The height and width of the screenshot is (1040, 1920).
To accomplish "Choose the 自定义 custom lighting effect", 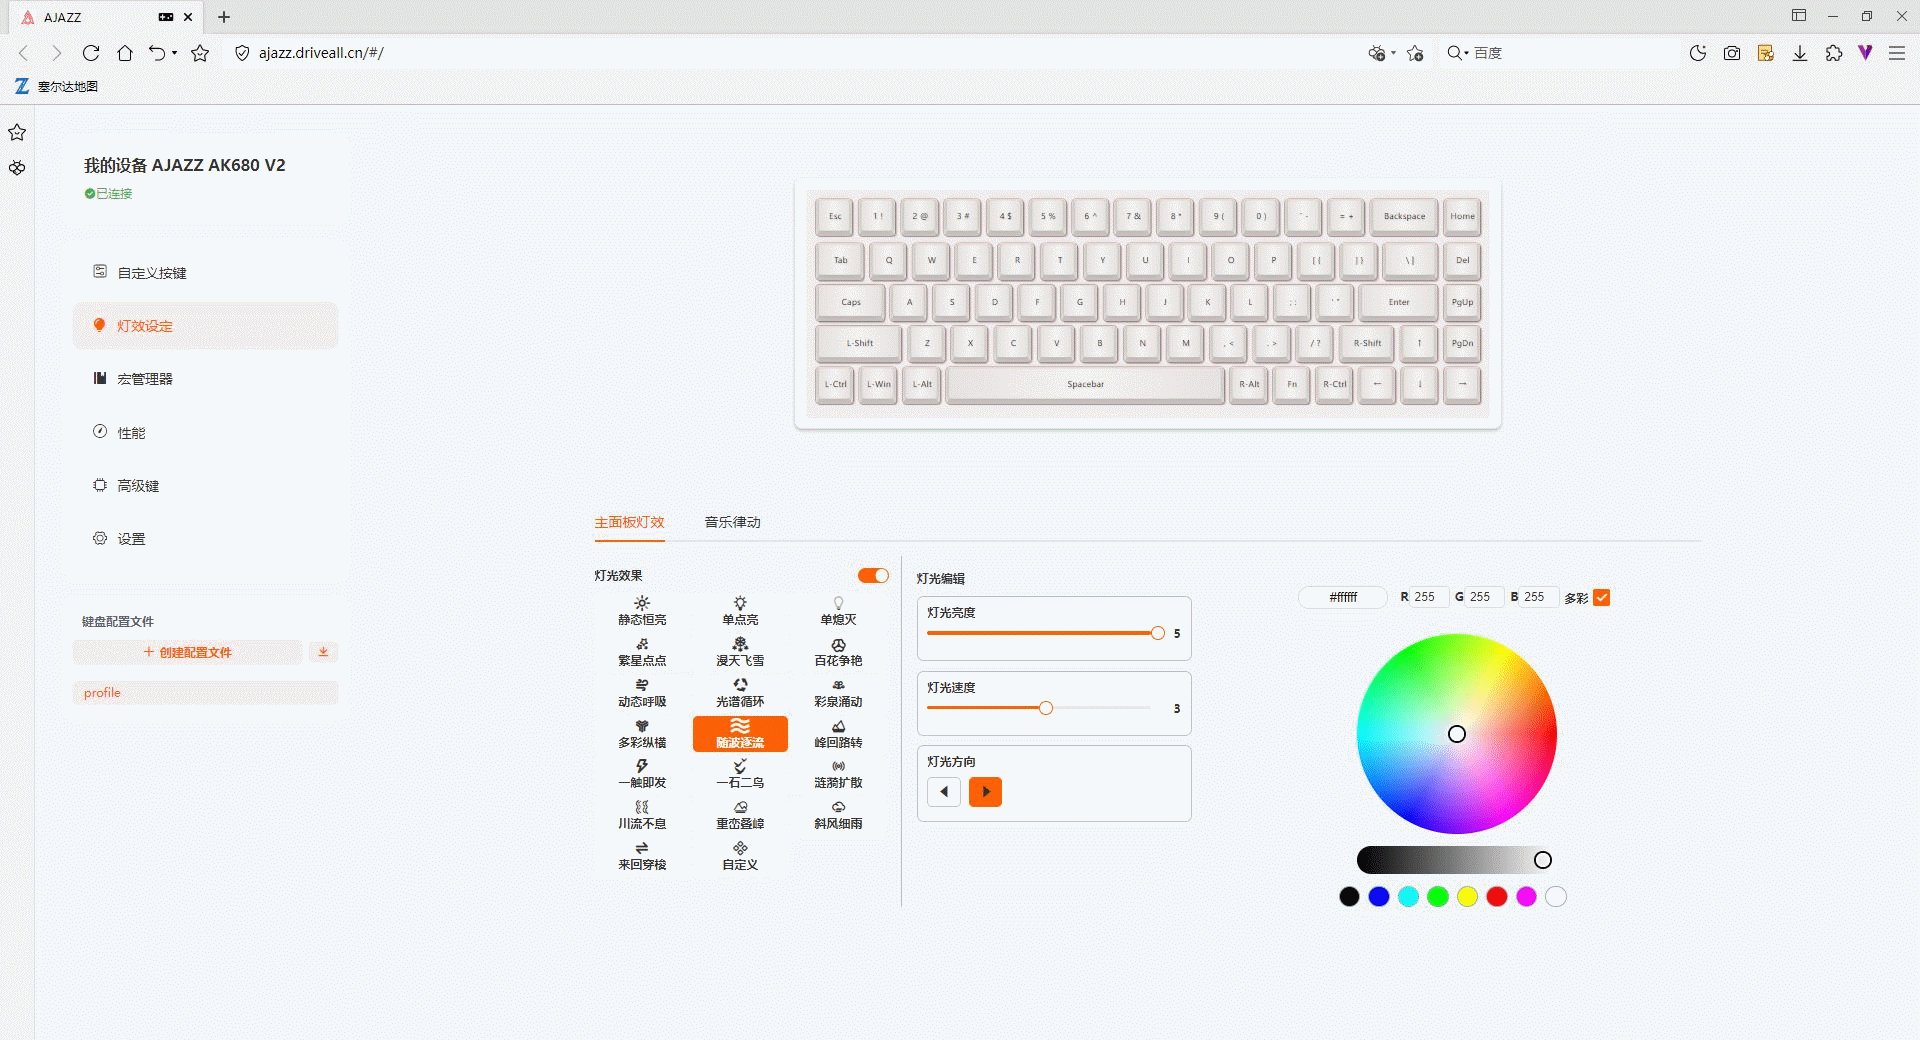I will pos(740,856).
